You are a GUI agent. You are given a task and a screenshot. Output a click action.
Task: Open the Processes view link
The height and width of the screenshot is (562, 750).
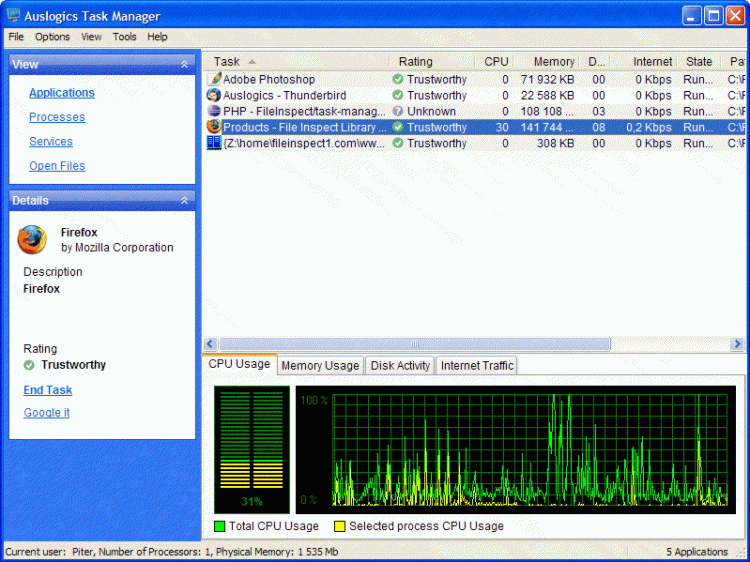(x=57, y=117)
